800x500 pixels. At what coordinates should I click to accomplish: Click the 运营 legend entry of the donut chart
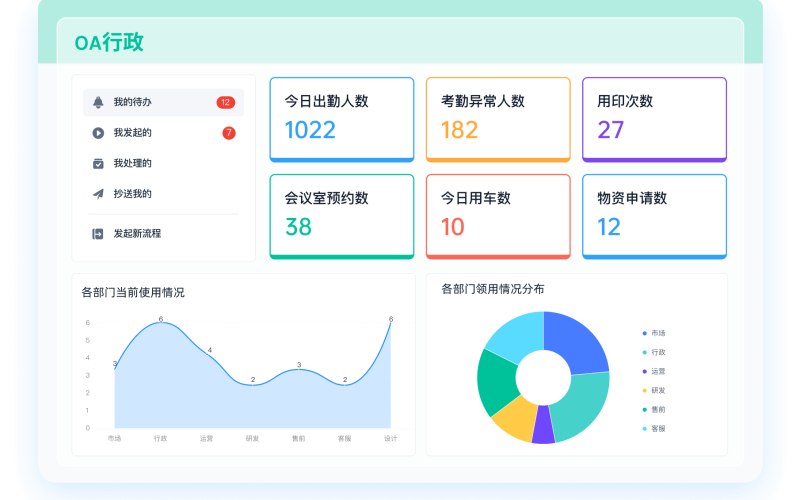click(654, 371)
